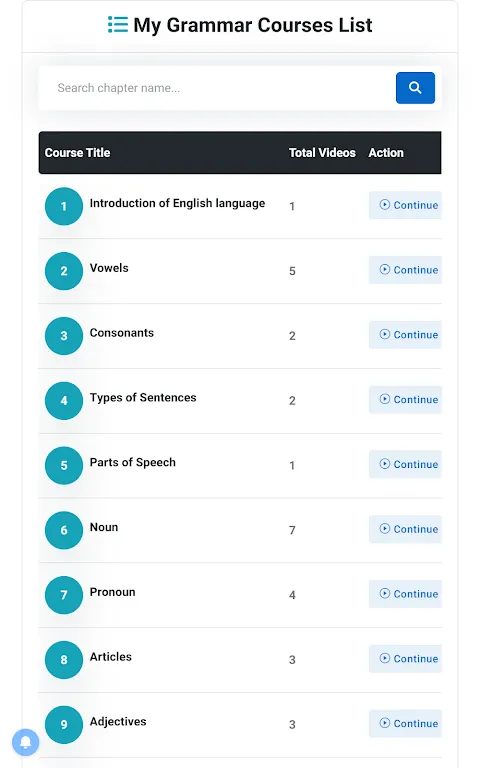Click the number 9 Adjectives badge
The width and height of the screenshot is (480, 768).
coord(64,725)
